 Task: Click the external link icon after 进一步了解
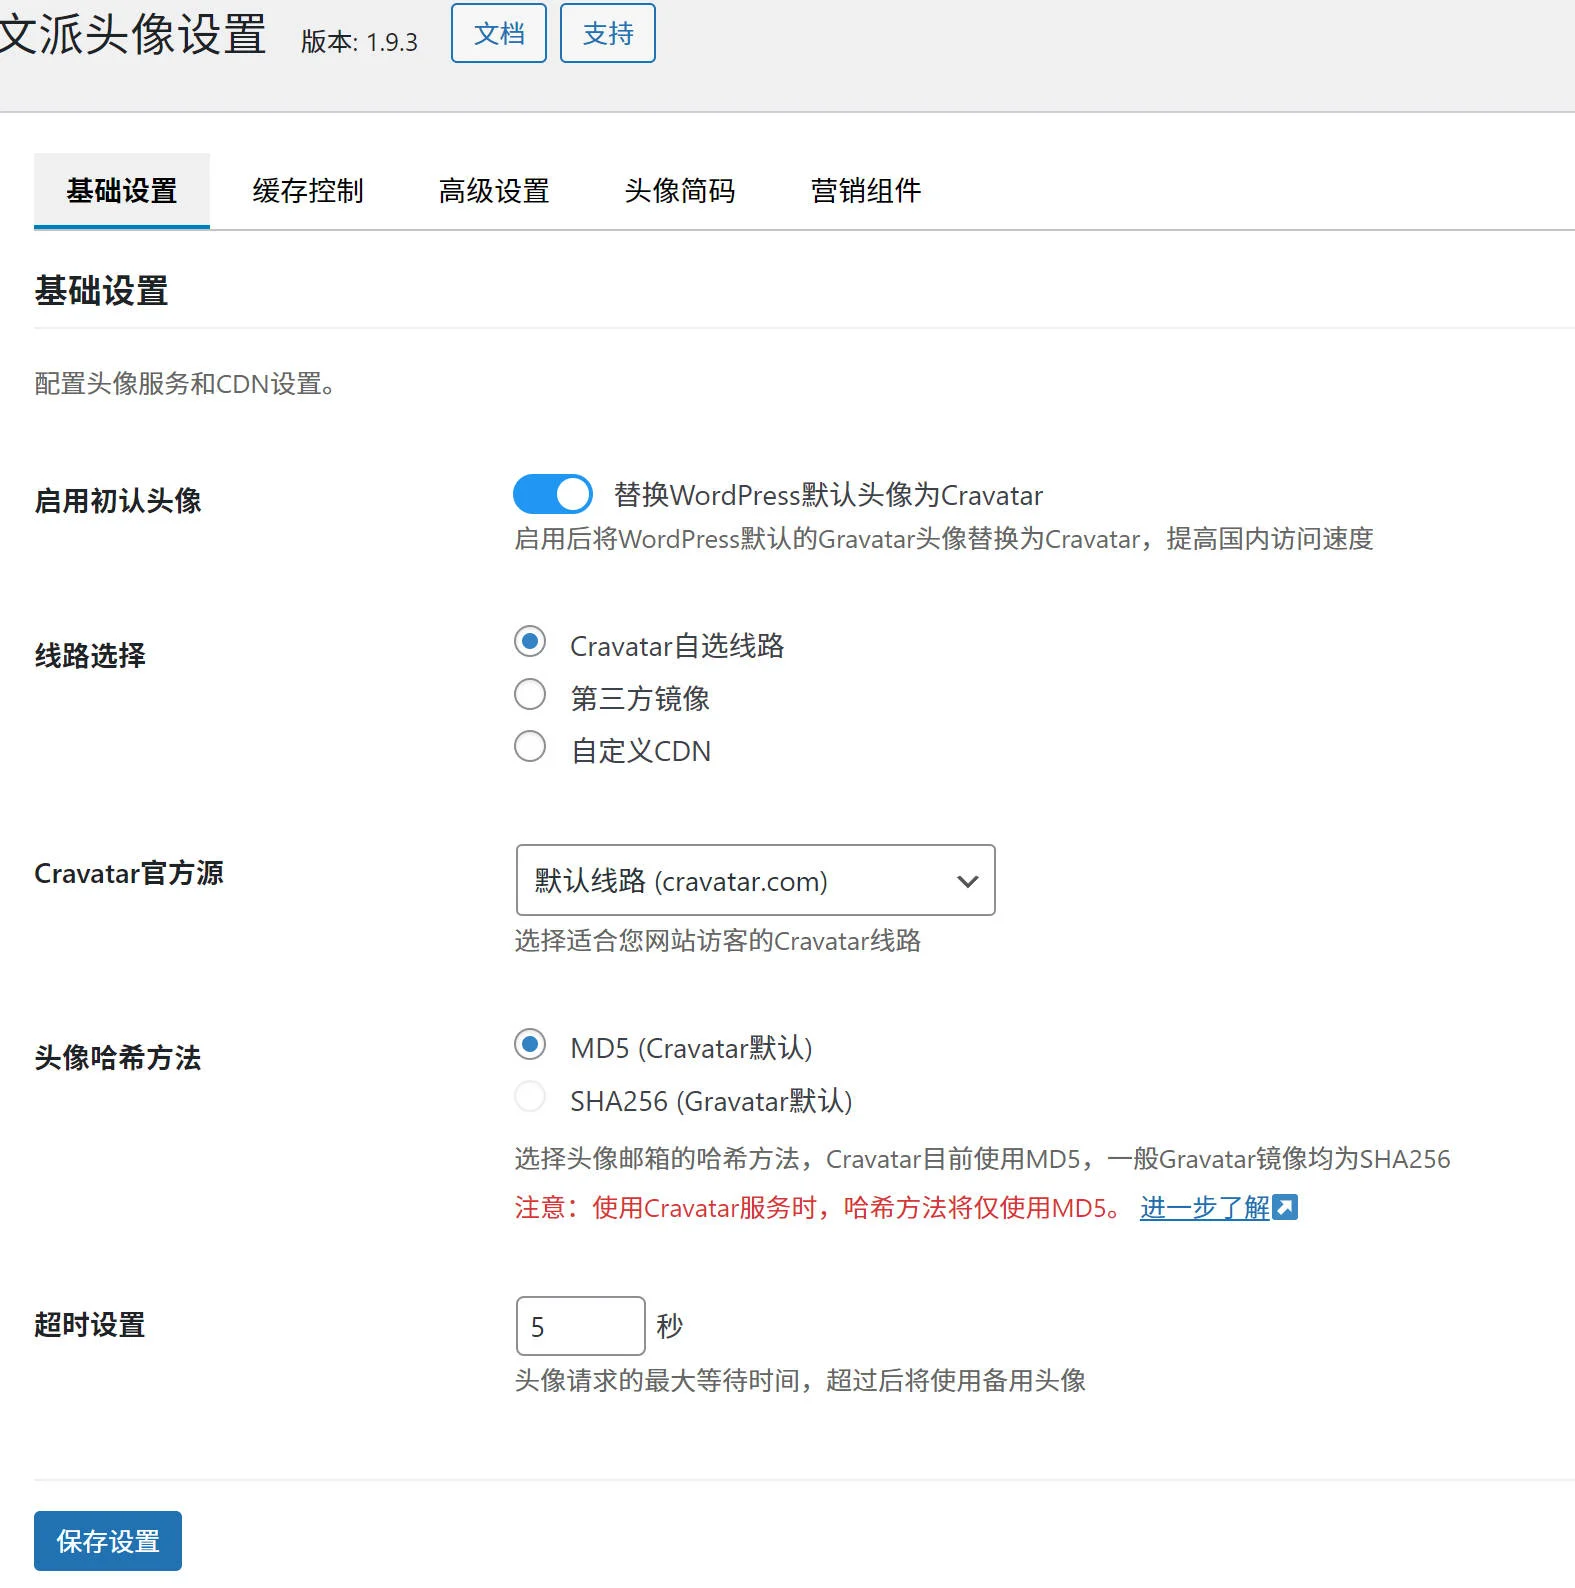1285,1207
